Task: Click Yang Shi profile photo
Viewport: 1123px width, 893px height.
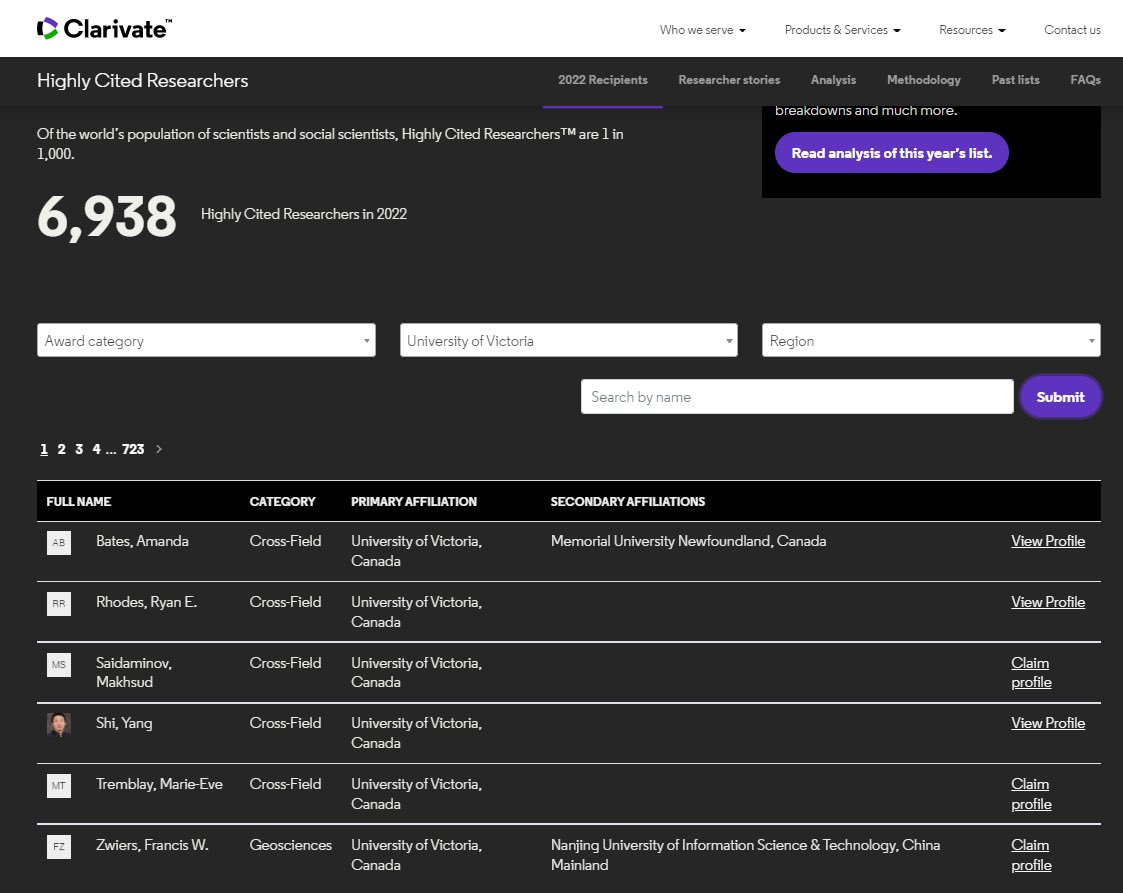Action: coord(59,725)
